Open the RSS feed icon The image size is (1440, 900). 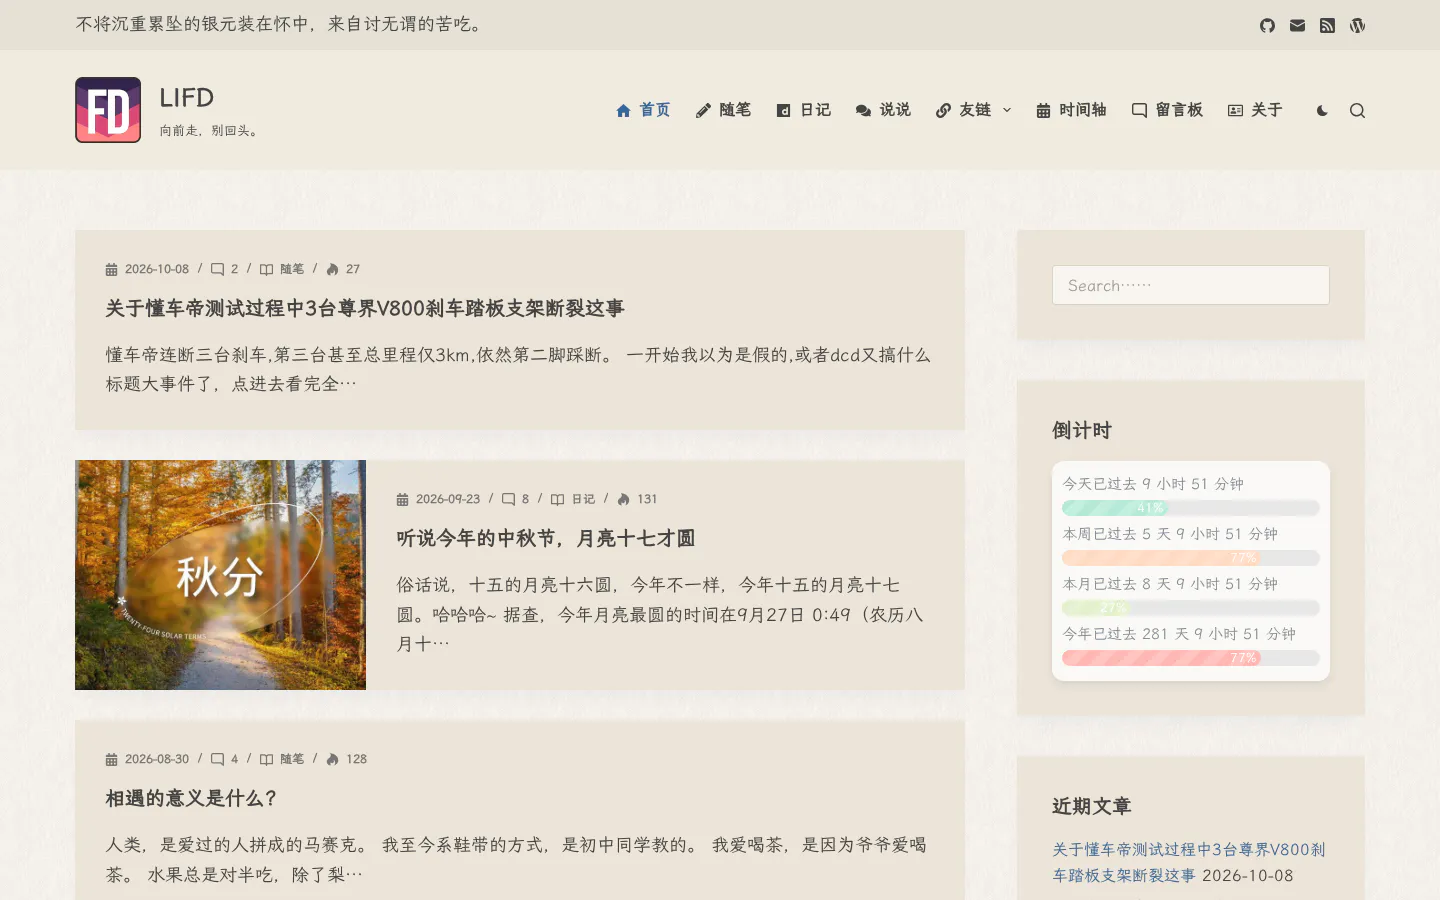1327,25
